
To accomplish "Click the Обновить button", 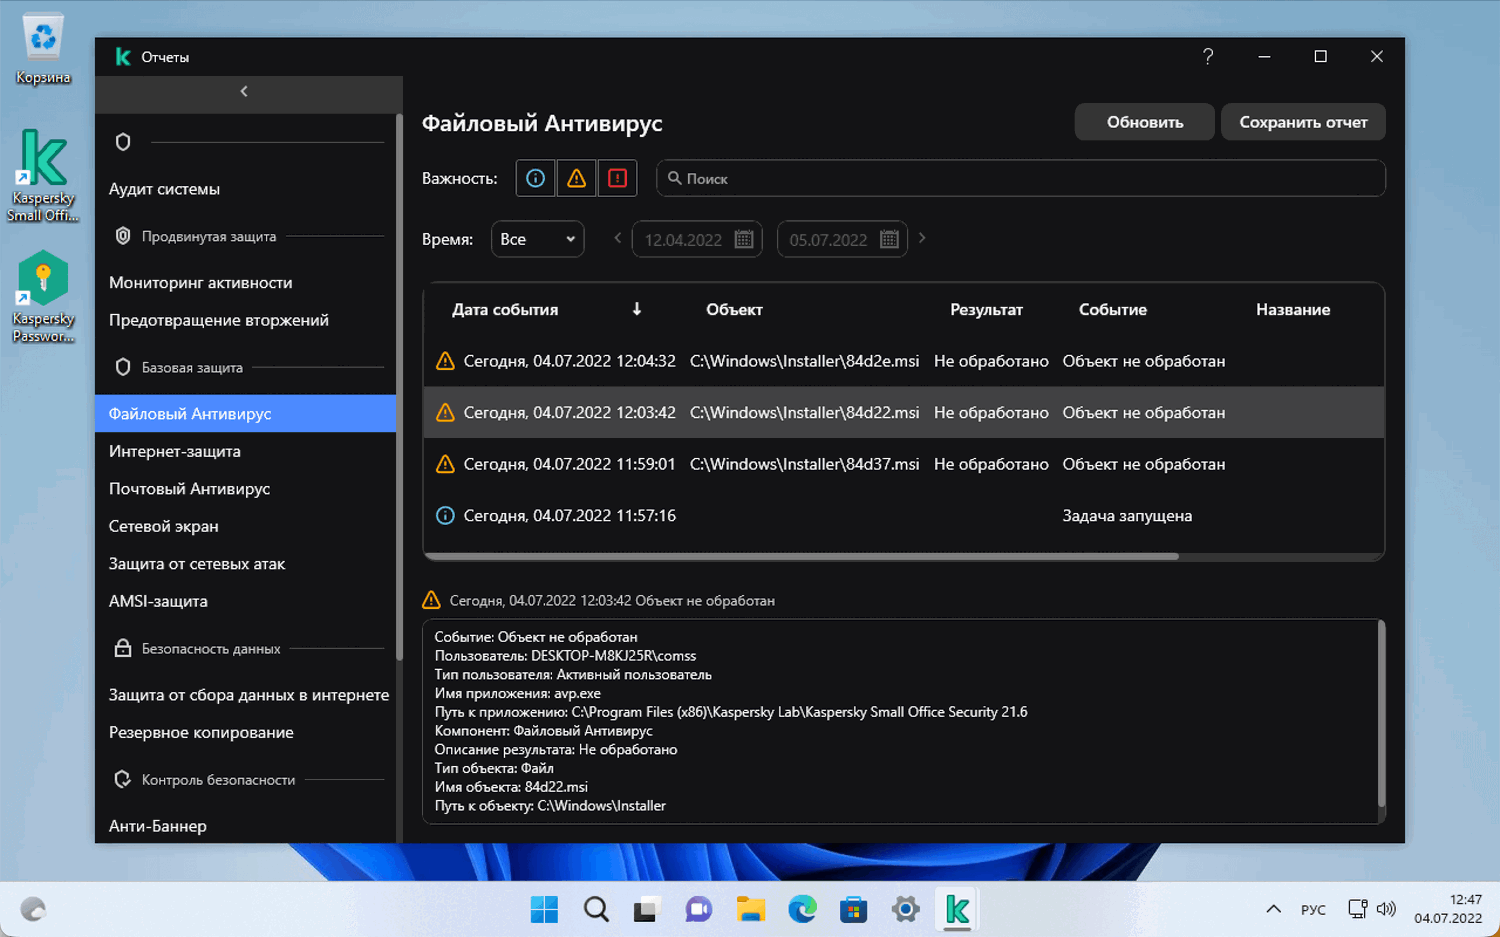I will point(1144,122).
